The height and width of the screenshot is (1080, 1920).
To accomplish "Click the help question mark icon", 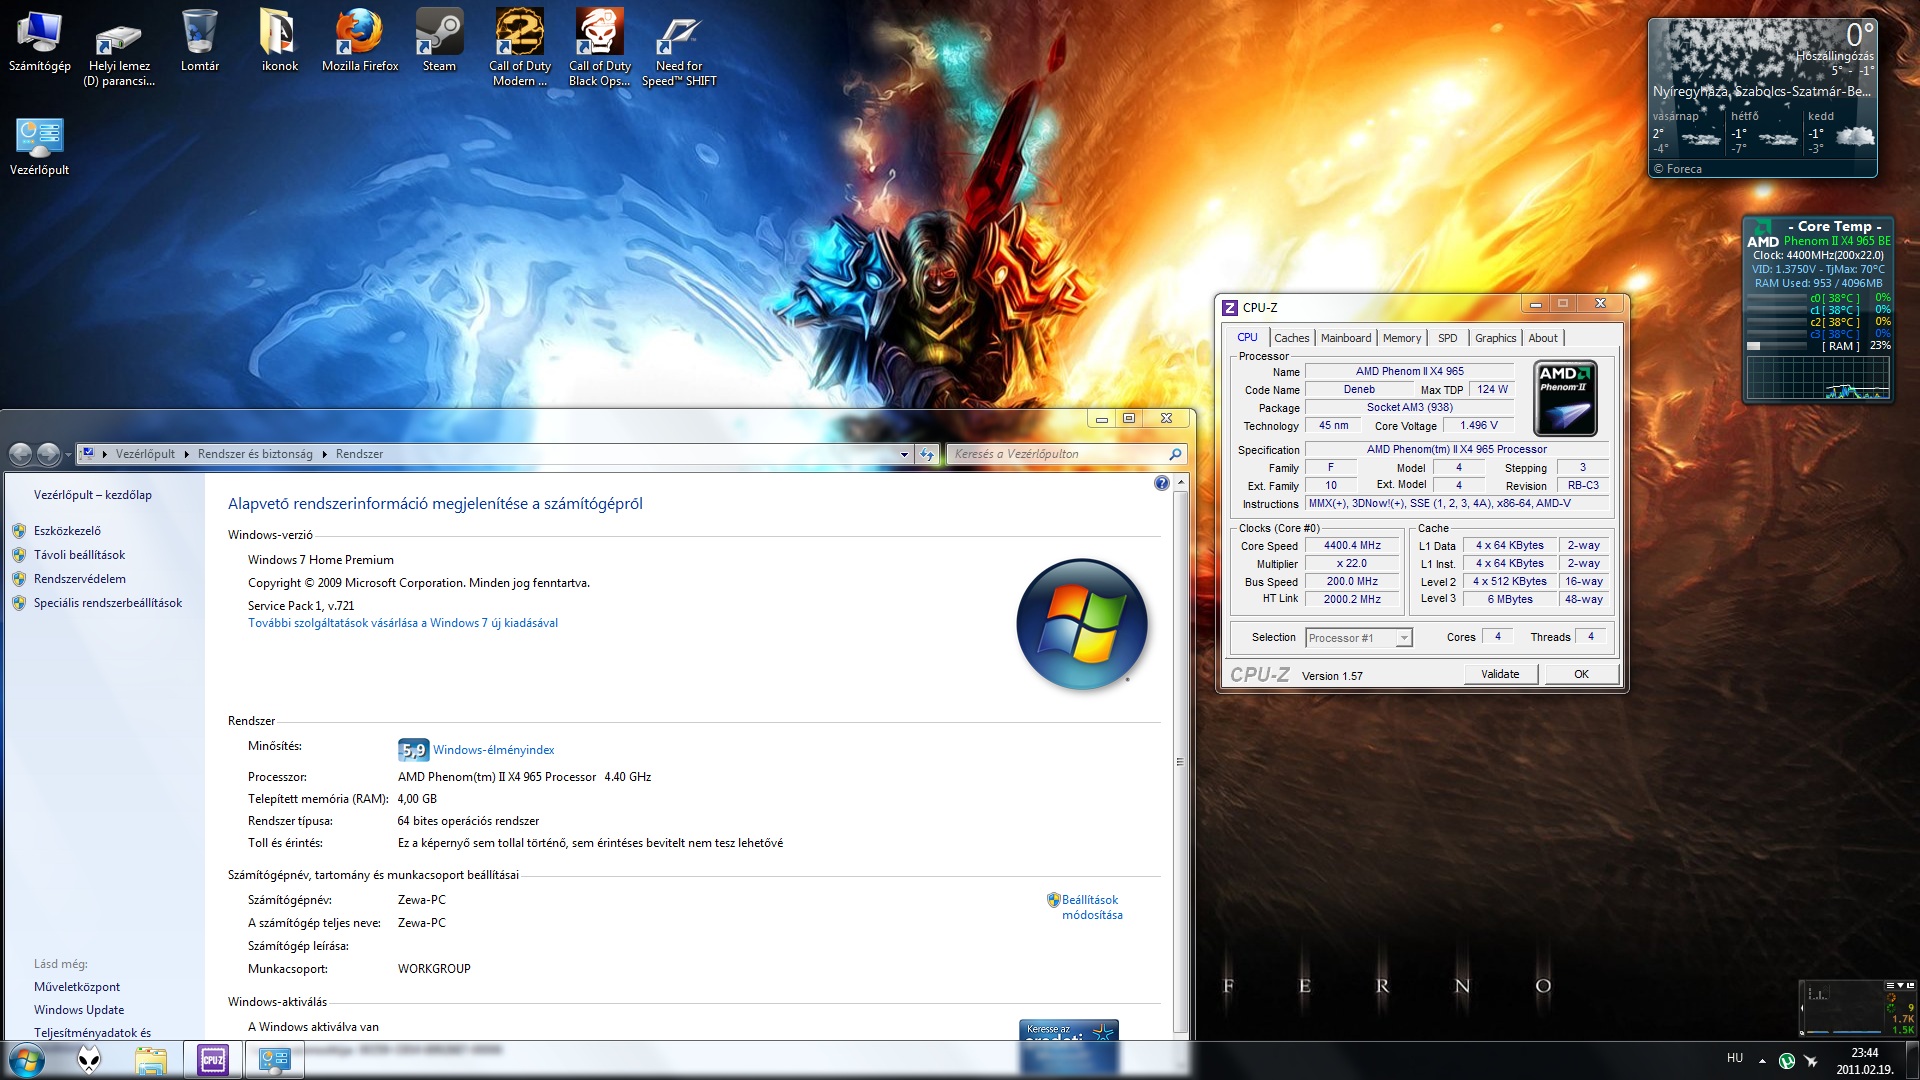I will (x=1161, y=483).
